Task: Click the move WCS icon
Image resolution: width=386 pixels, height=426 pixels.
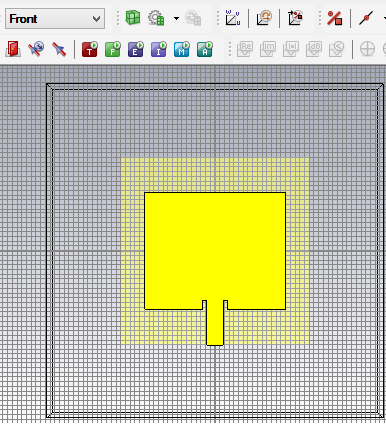Action: pyautogui.click(x=295, y=18)
